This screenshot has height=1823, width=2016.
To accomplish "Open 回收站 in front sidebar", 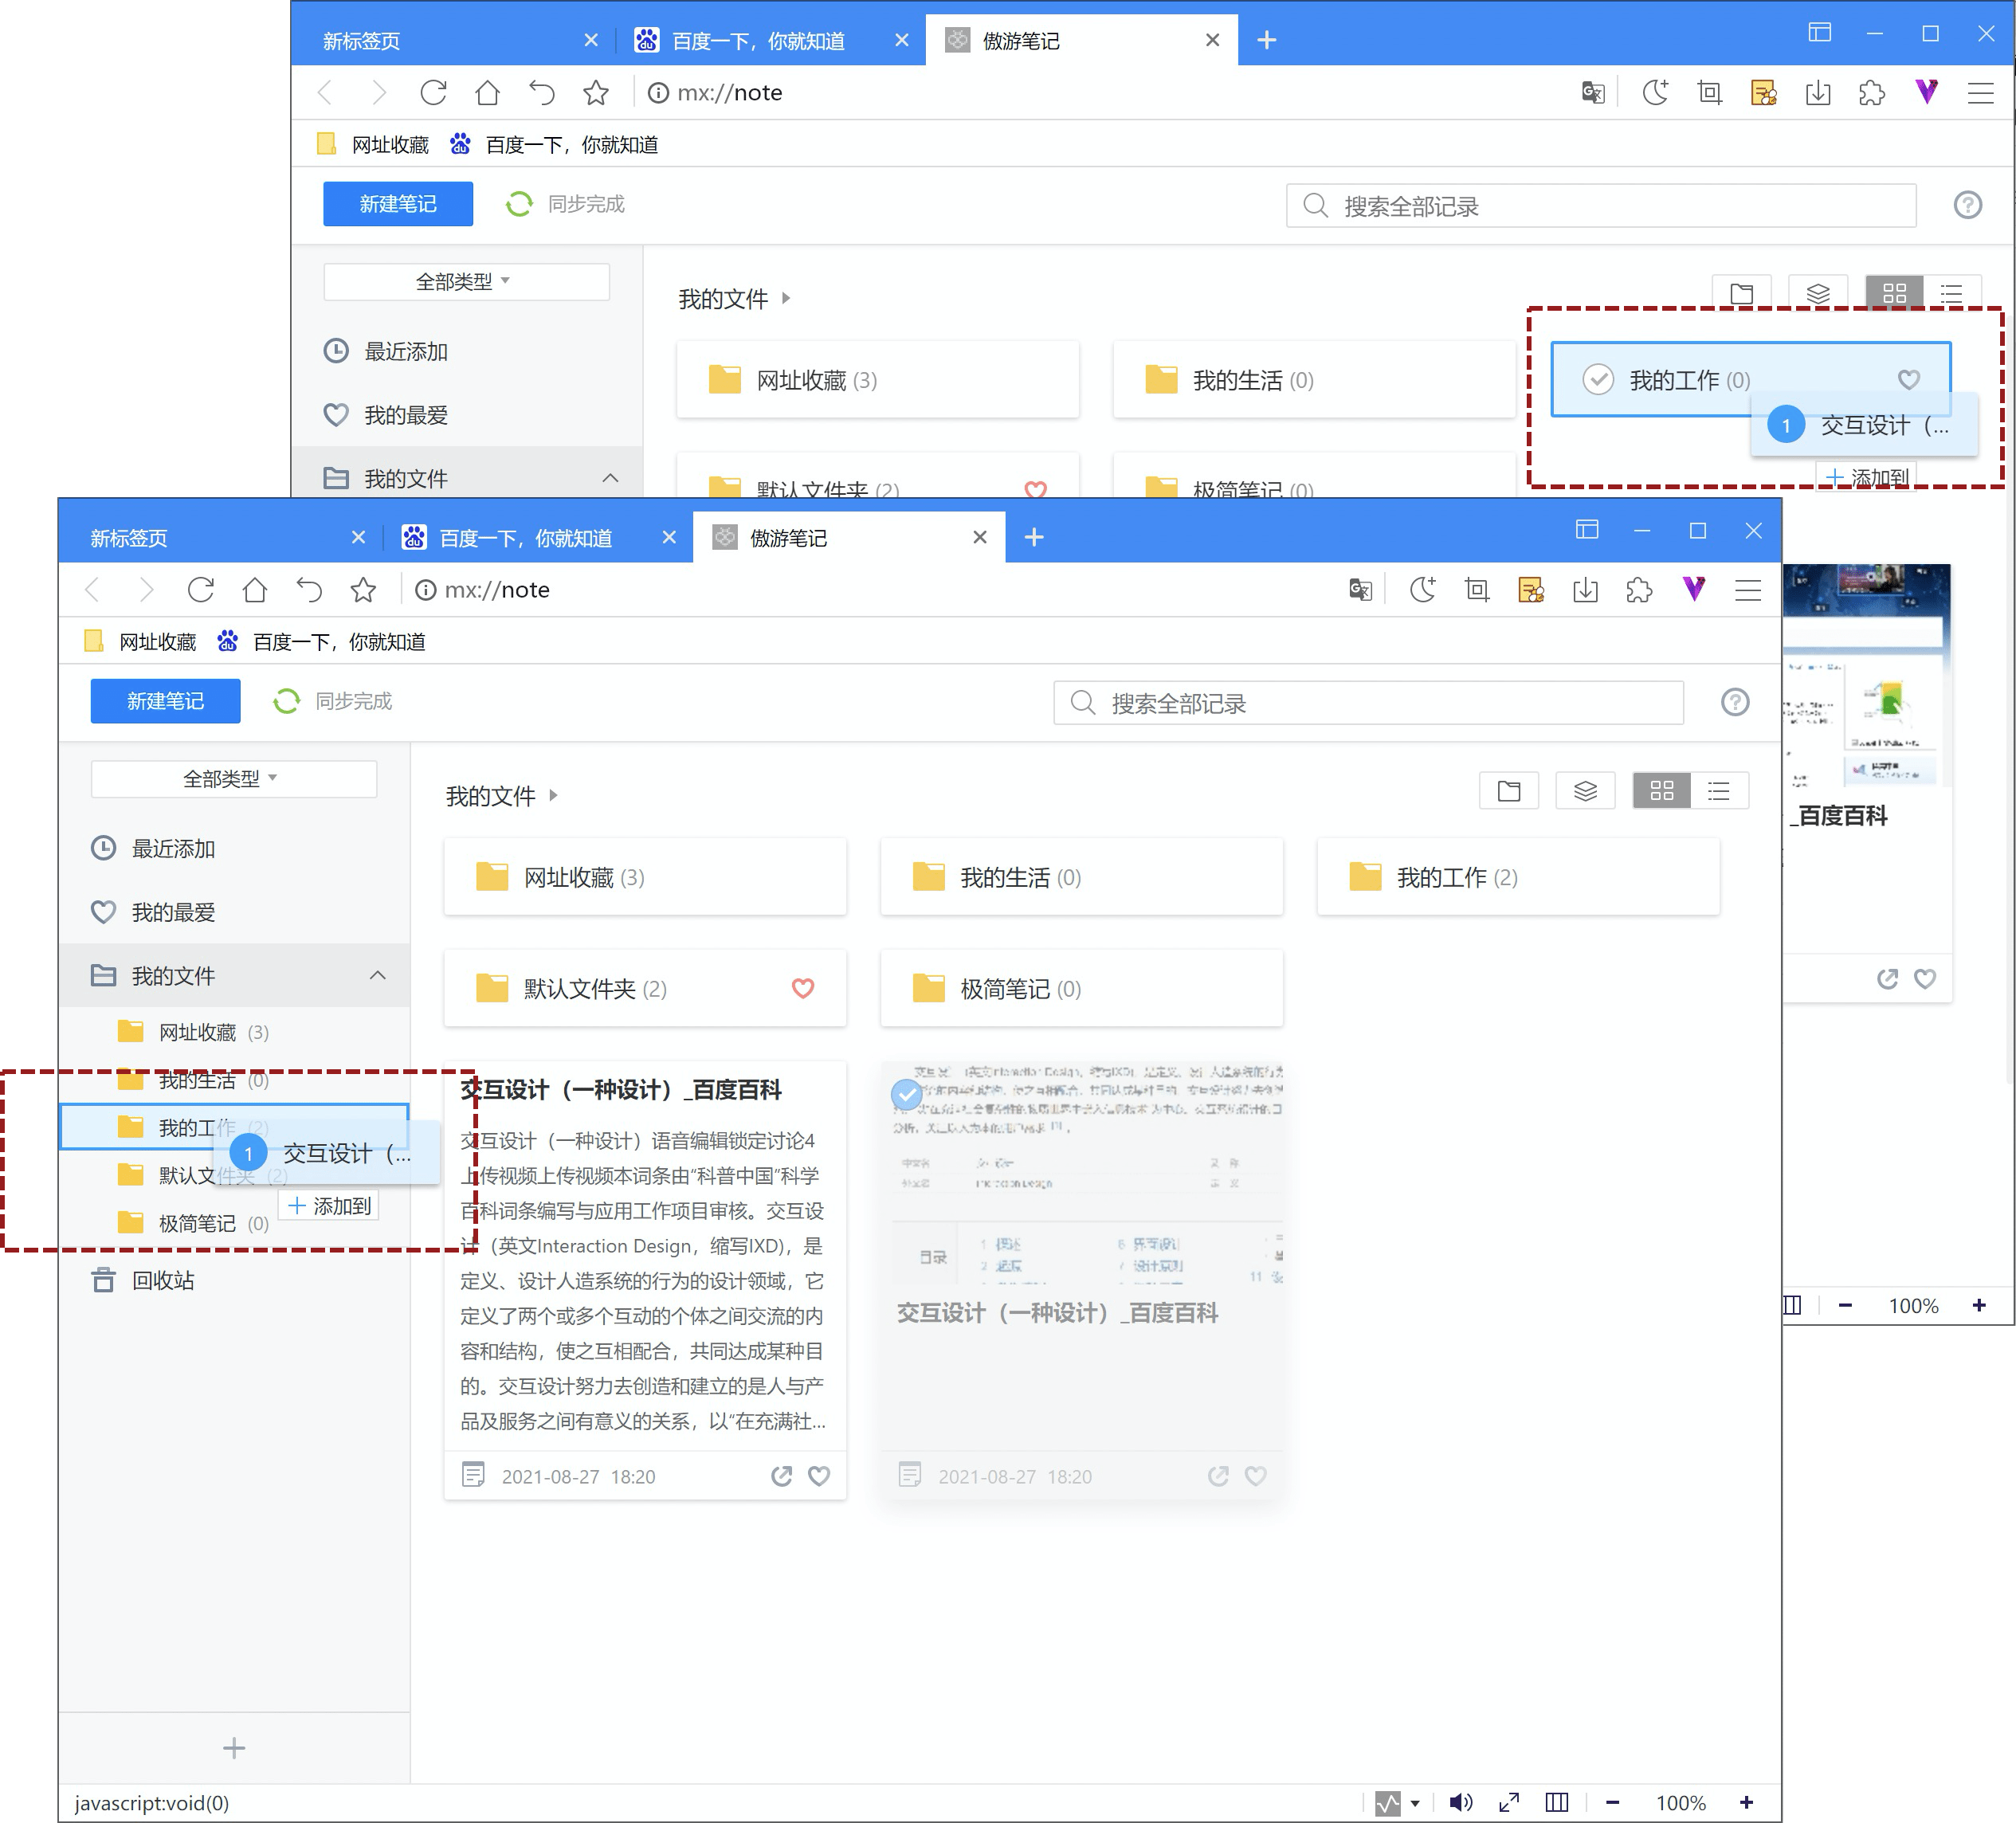I will coord(234,1280).
